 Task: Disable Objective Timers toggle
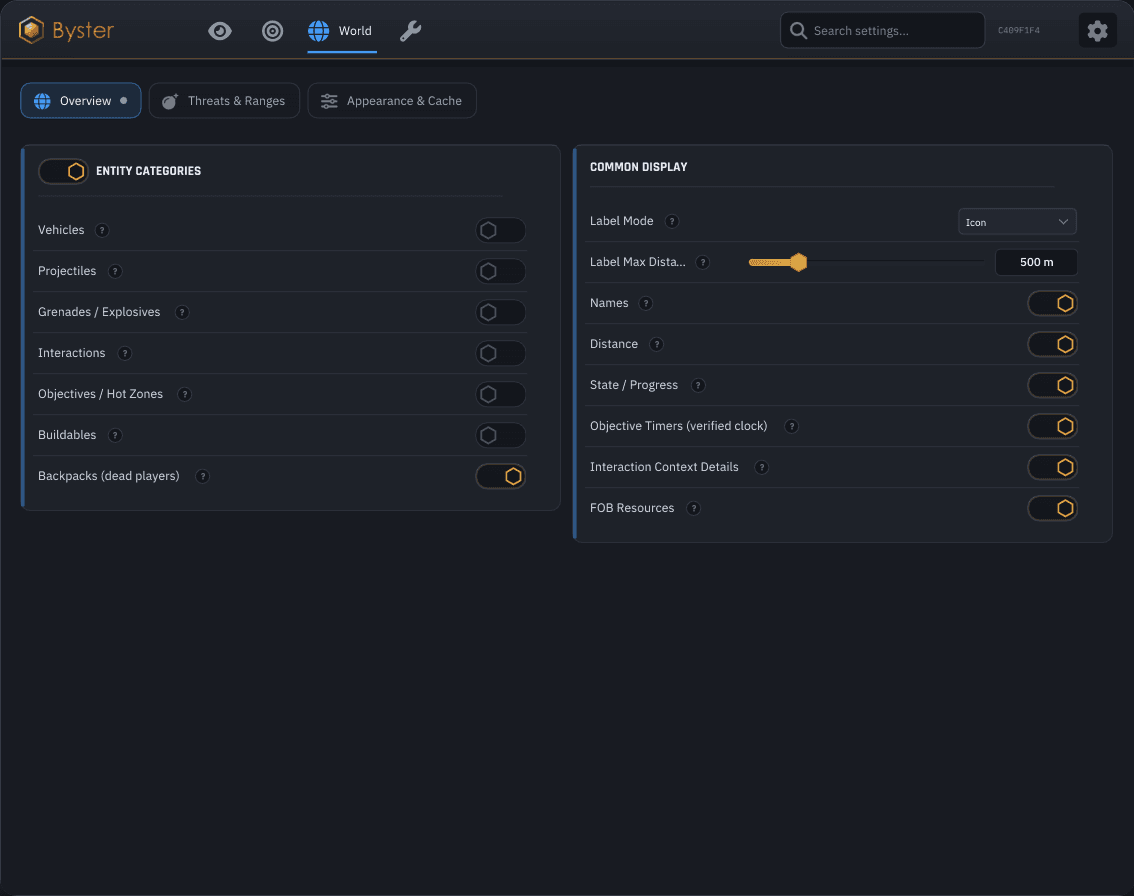[x=1052, y=426]
